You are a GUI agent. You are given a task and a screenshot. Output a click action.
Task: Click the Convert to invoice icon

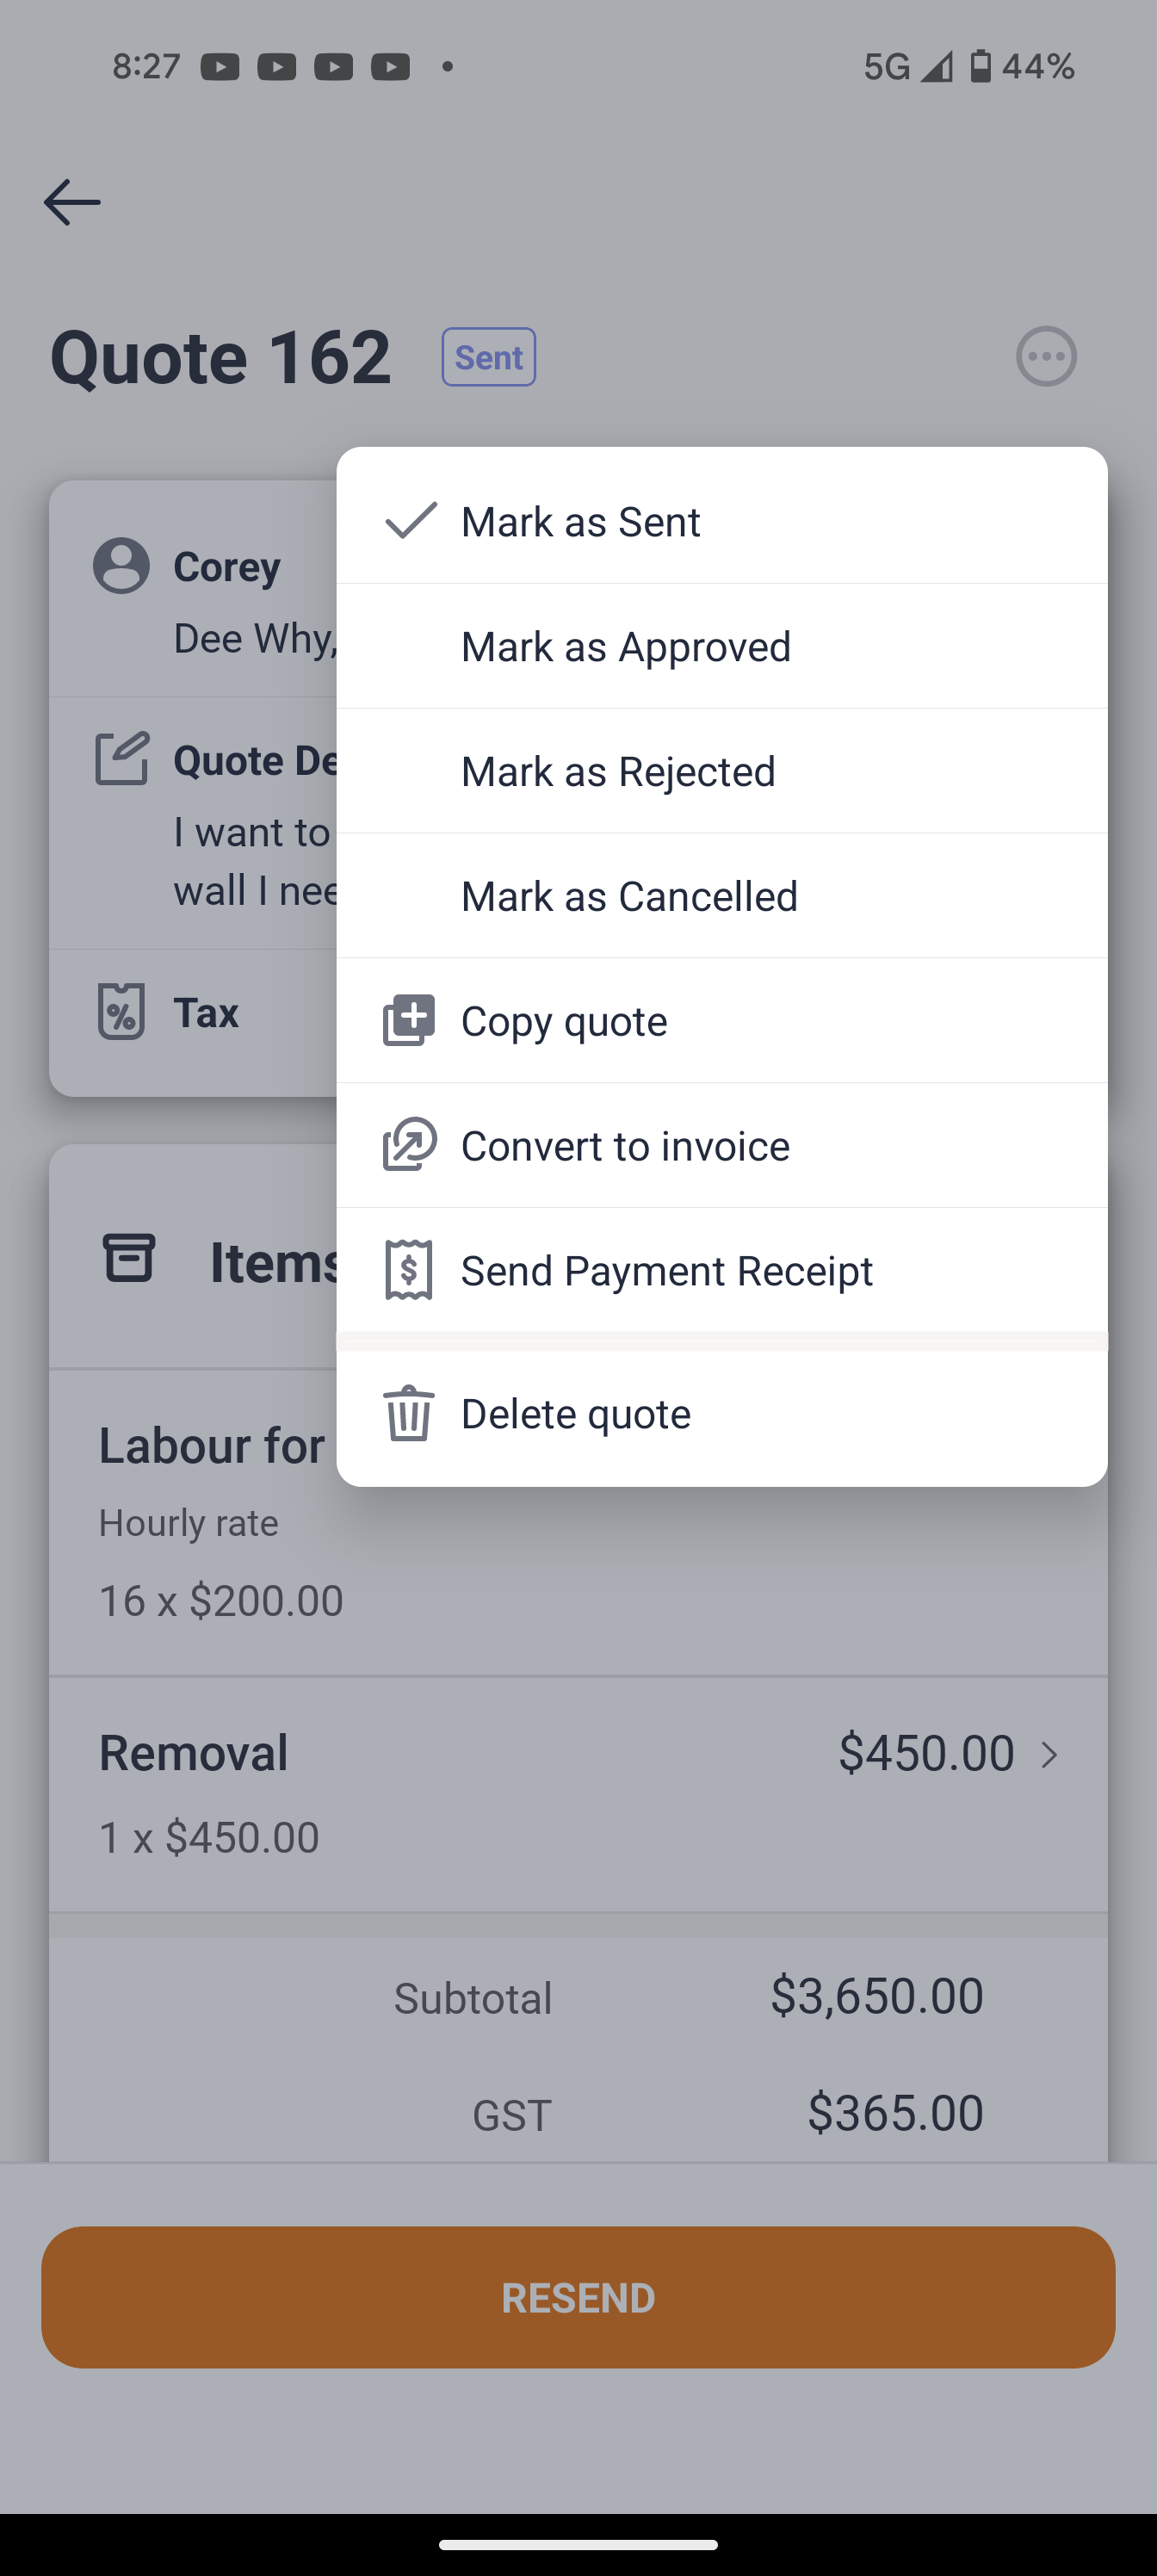tap(409, 1145)
